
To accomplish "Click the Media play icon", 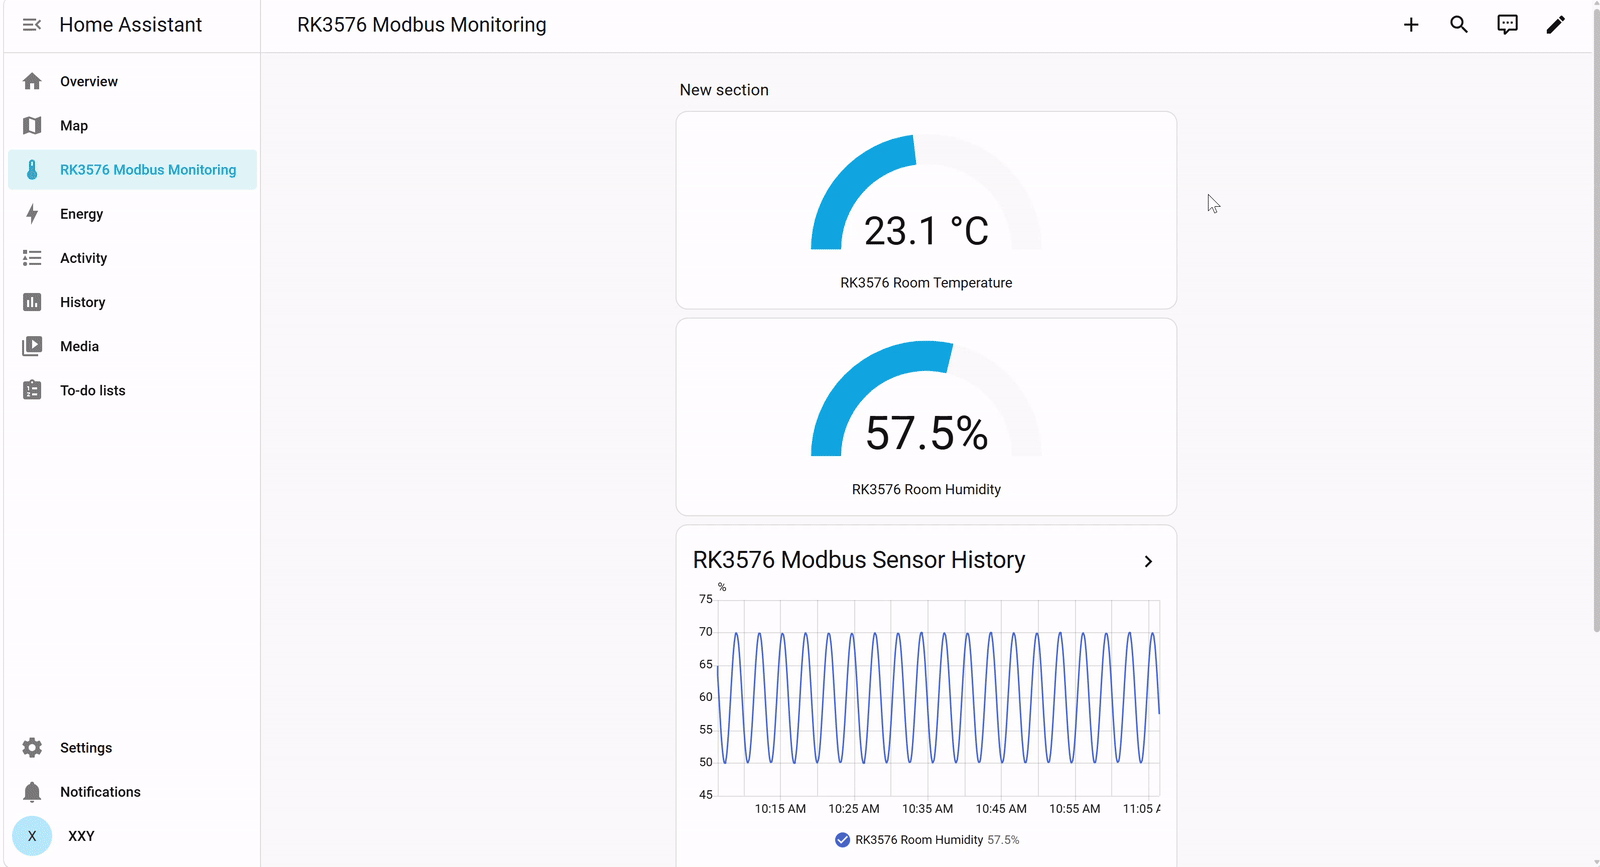I will click(x=32, y=346).
